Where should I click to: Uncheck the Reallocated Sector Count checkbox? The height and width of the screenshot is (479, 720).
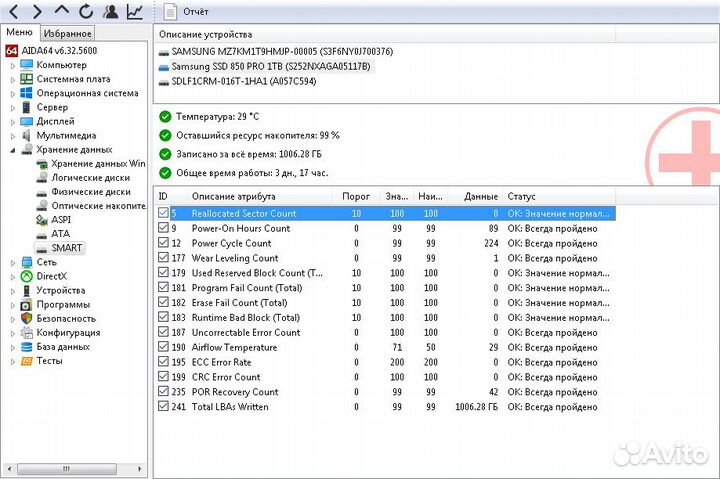tap(164, 213)
